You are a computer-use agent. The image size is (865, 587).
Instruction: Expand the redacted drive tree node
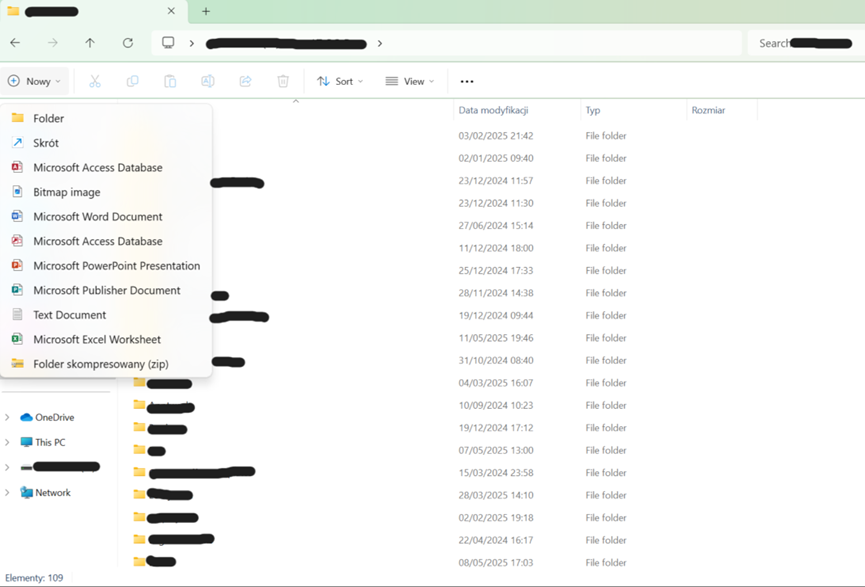click(x=7, y=467)
